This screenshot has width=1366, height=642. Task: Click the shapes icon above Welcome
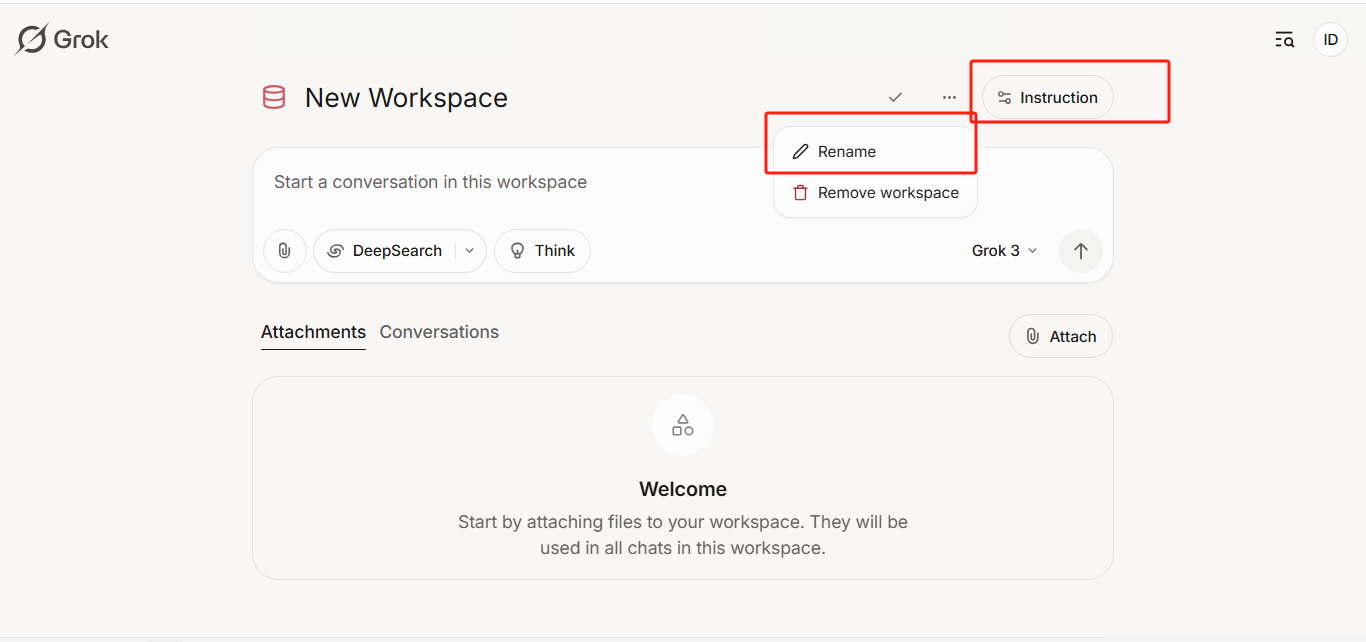coord(683,425)
